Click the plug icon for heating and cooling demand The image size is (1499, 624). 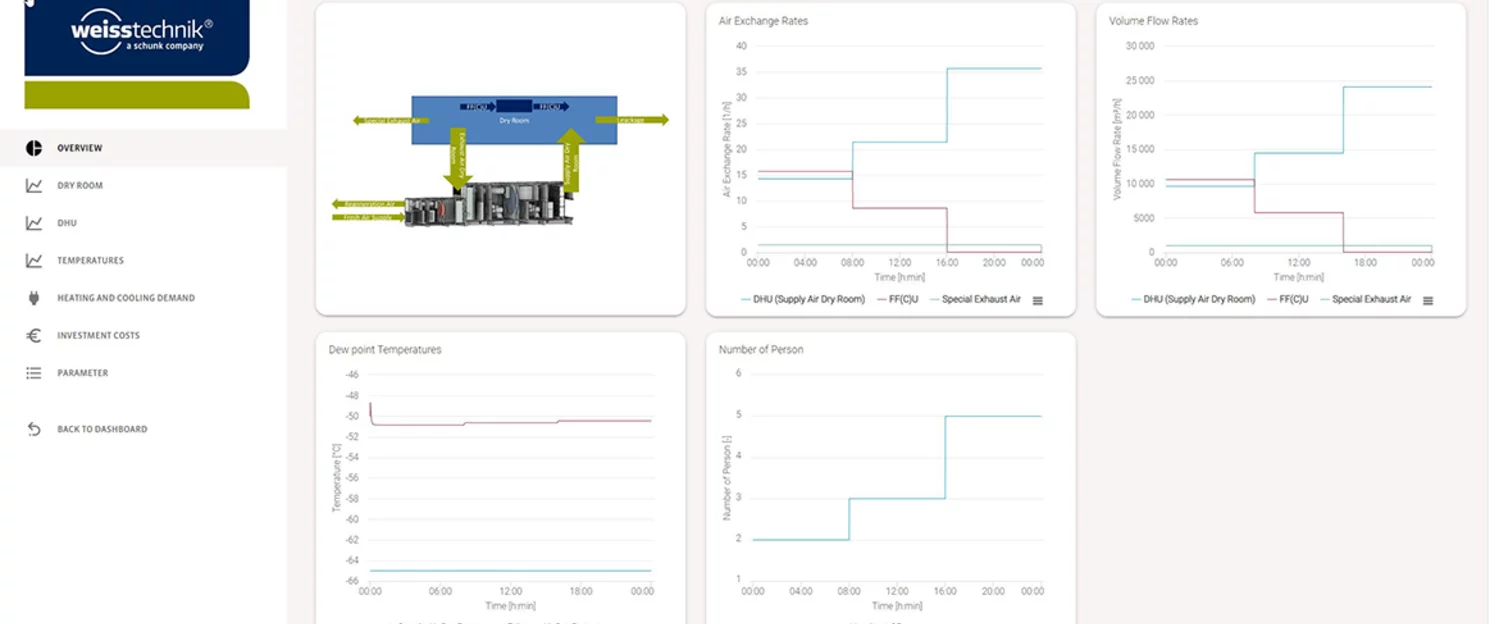(34, 298)
